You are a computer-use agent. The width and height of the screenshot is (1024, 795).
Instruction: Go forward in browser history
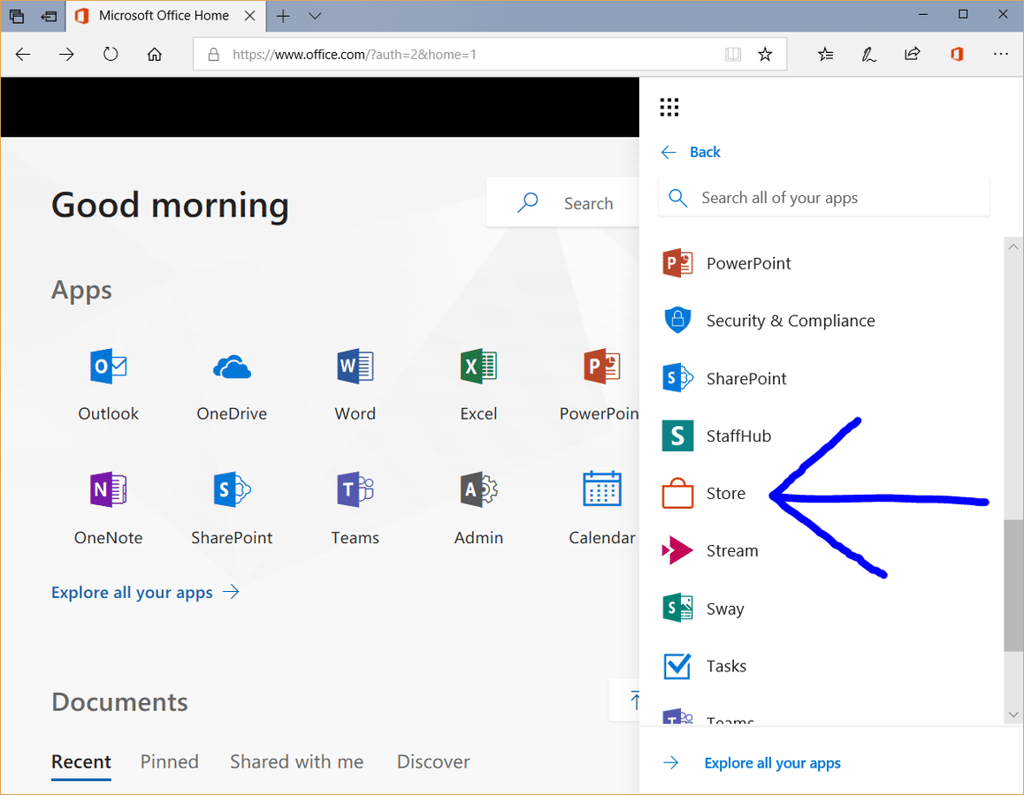(67, 54)
